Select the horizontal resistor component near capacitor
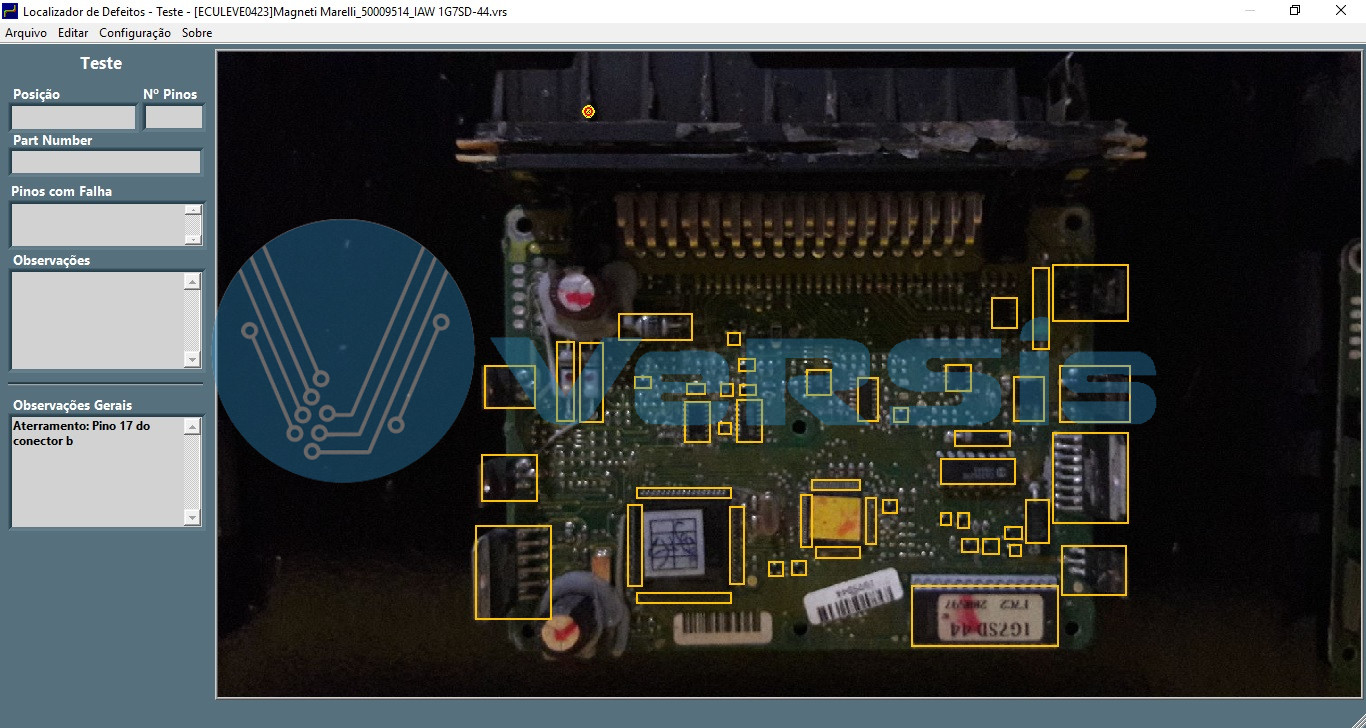 click(655, 327)
